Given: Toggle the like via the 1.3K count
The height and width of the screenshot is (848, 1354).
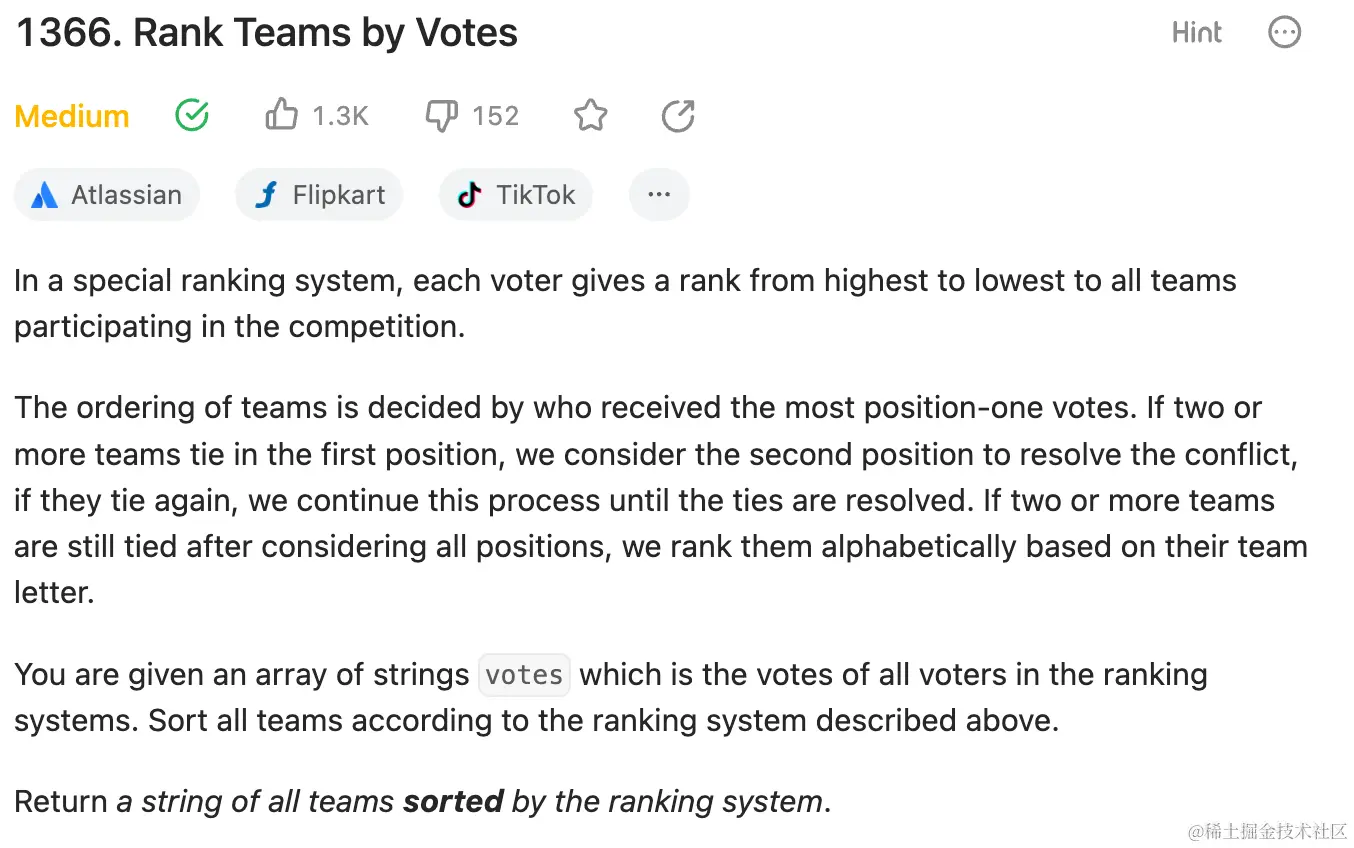Looking at the screenshot, I should click(340, 117).
